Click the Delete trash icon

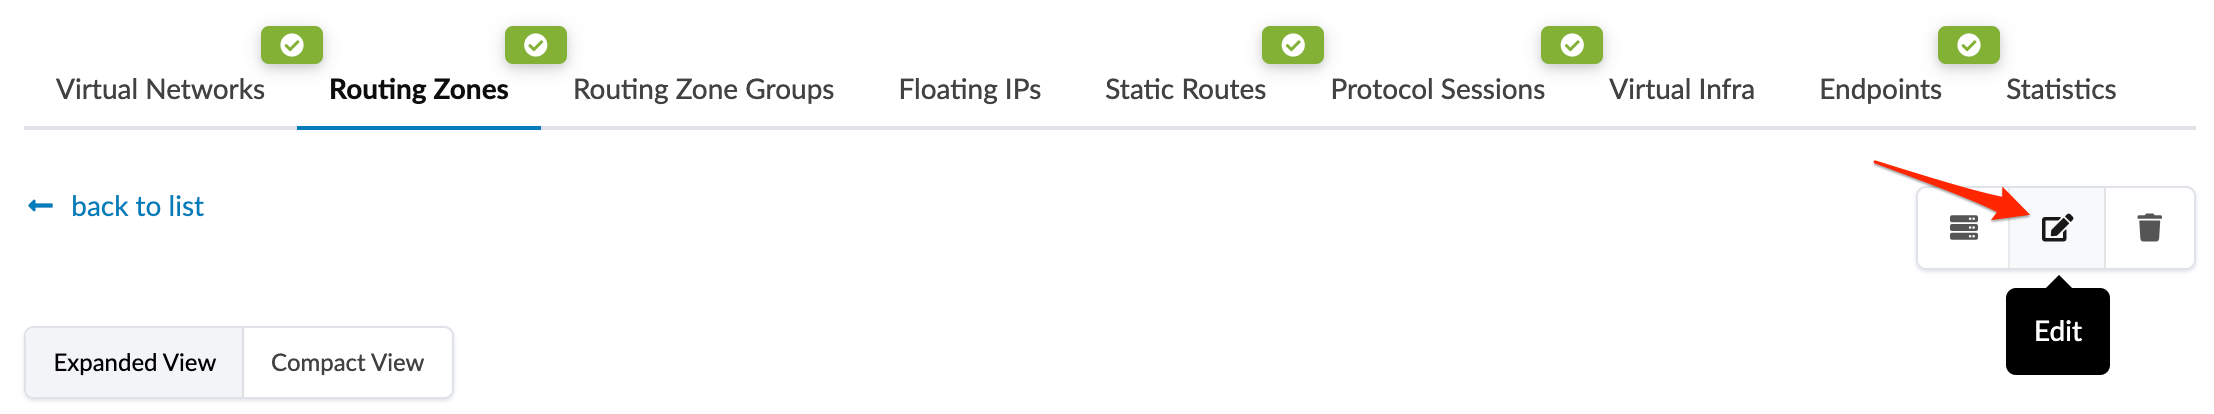click(2149, 228)
